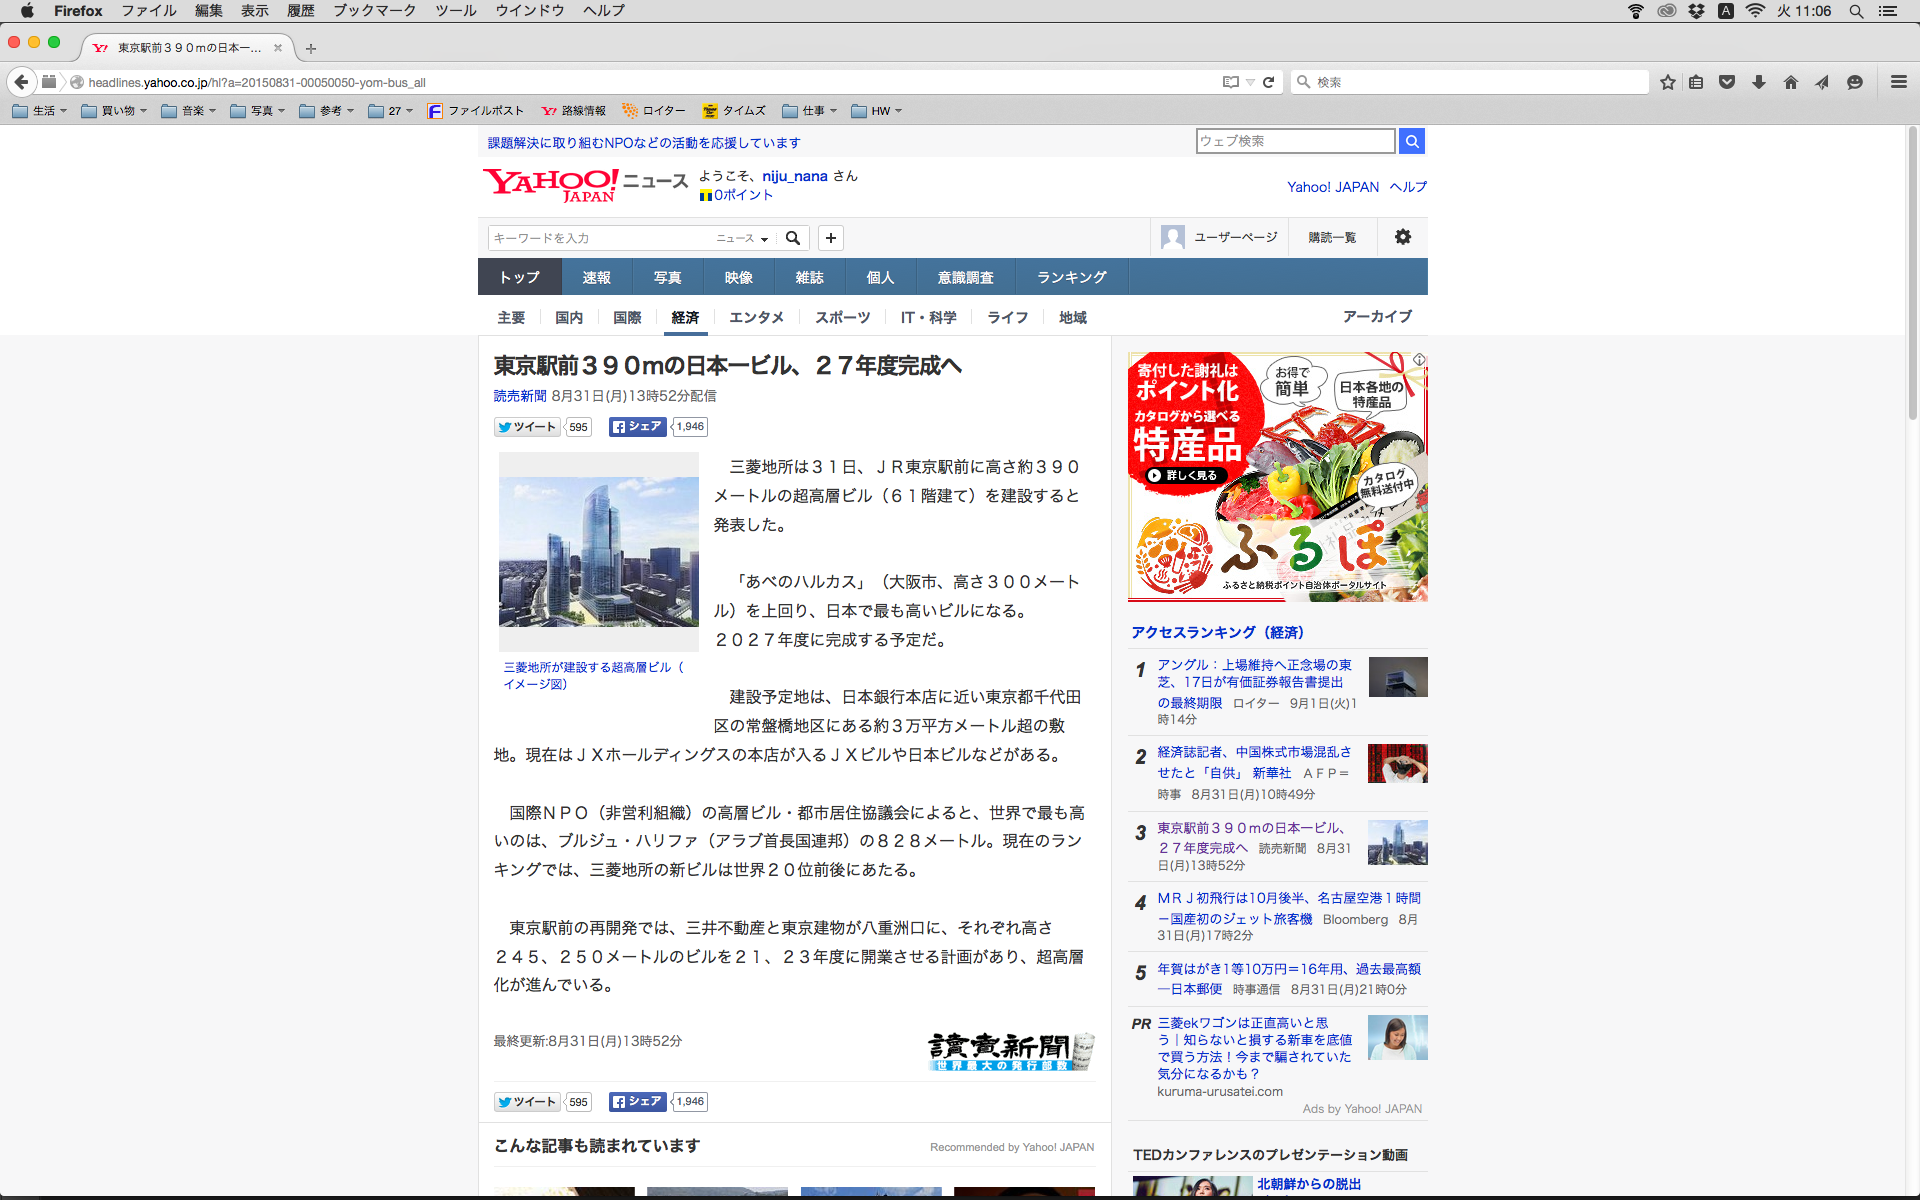The height and width of the screenshot is (1200, 1920).
Task: Go home using the house icon
Action: coord(1790,82)
